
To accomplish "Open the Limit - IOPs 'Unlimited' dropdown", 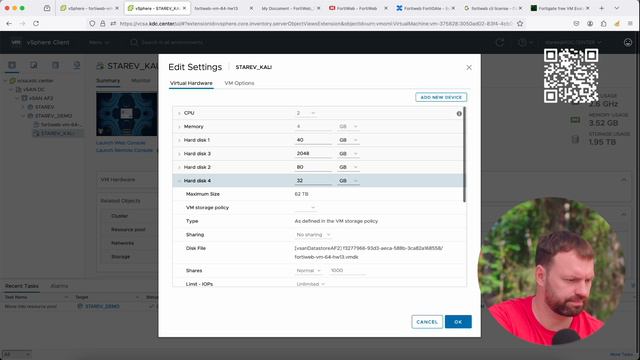I will [x=310, y=284].
